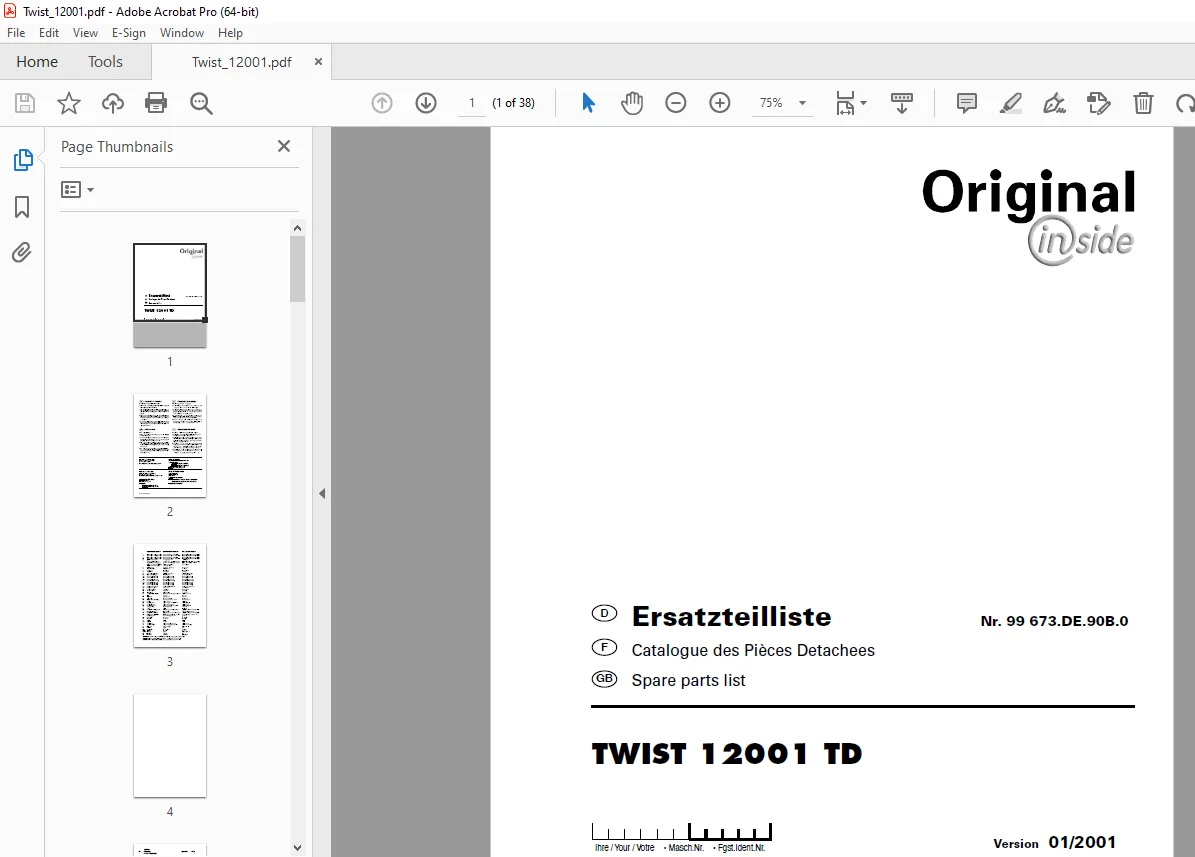Open Page Thumbnails sidebar icon

coord(23,159)
